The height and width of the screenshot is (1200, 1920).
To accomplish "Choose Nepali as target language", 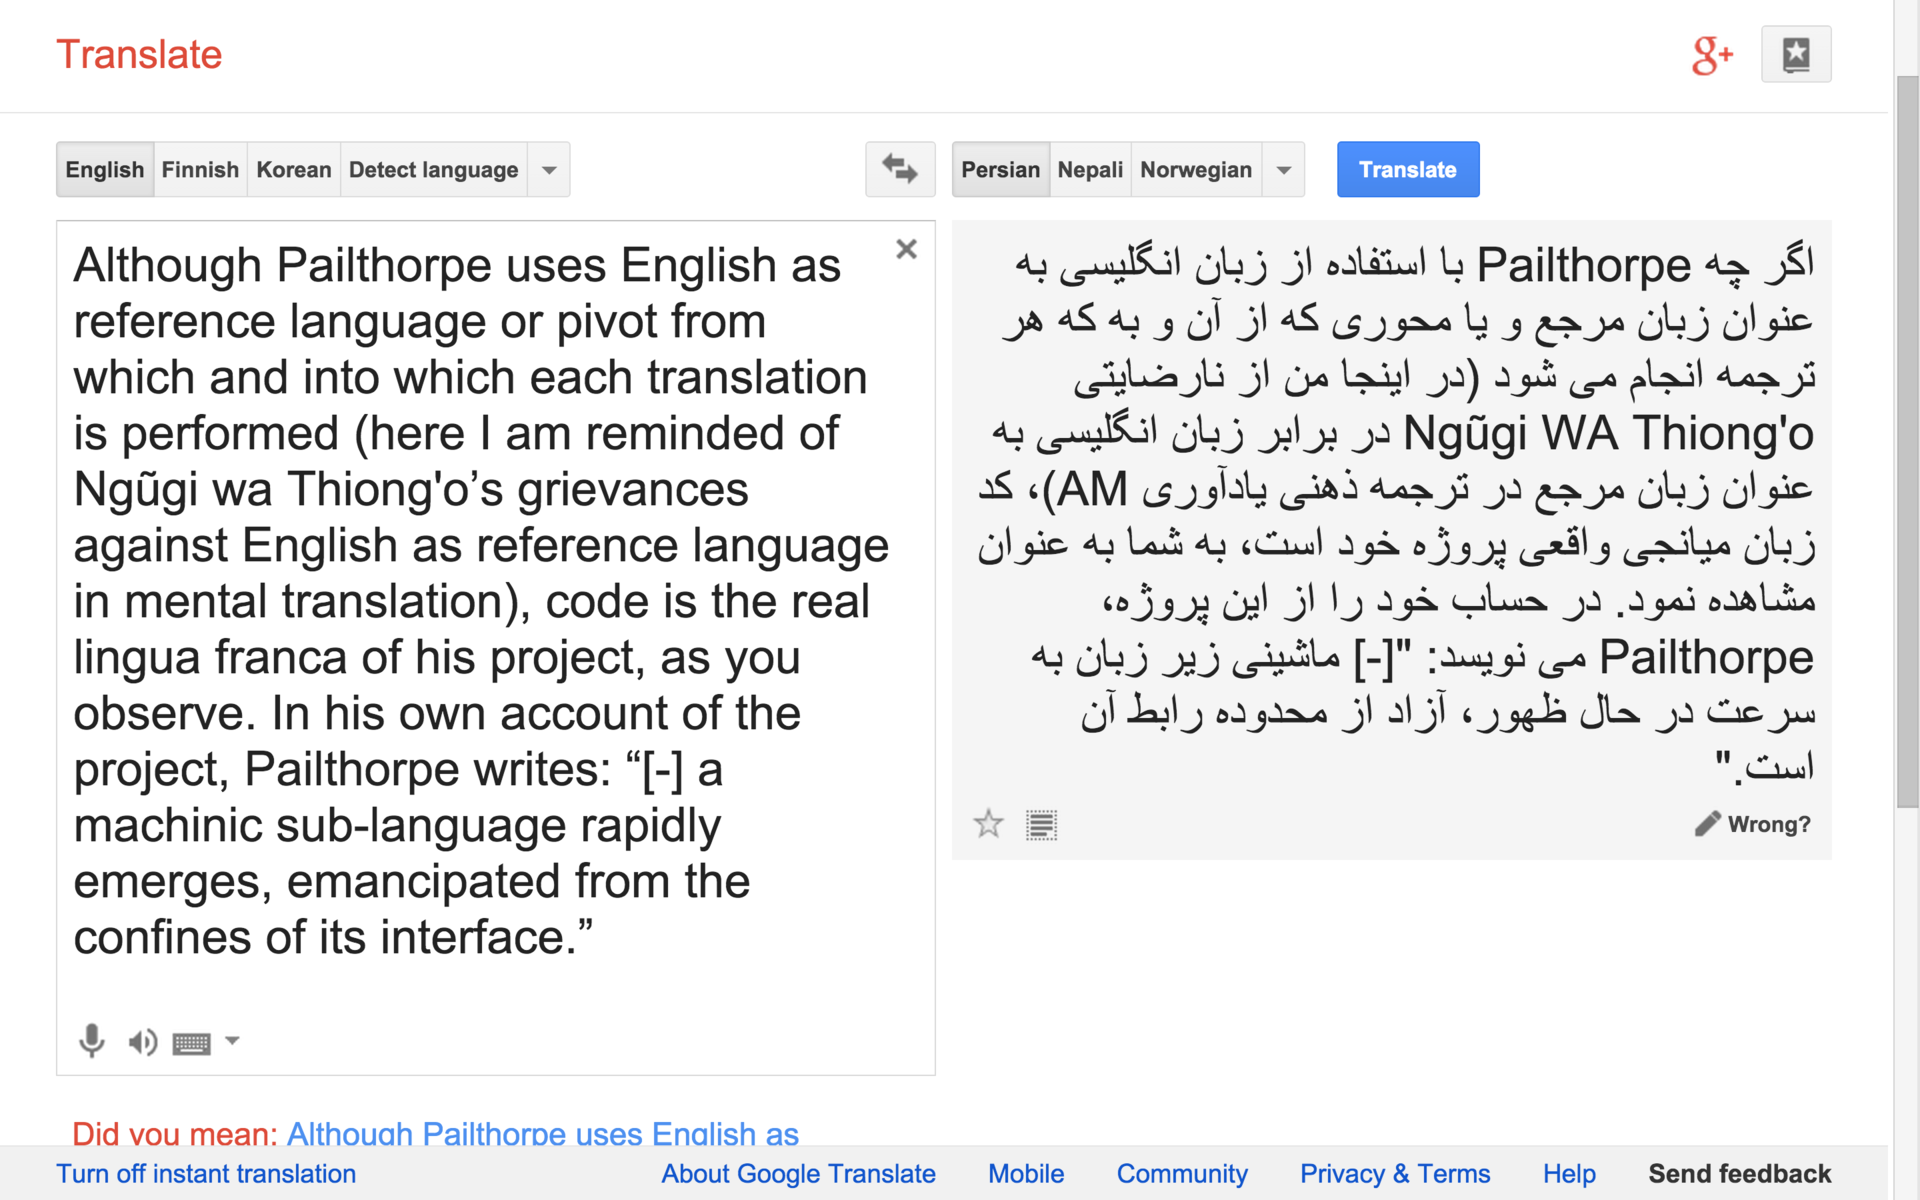I will point(1090,170).
